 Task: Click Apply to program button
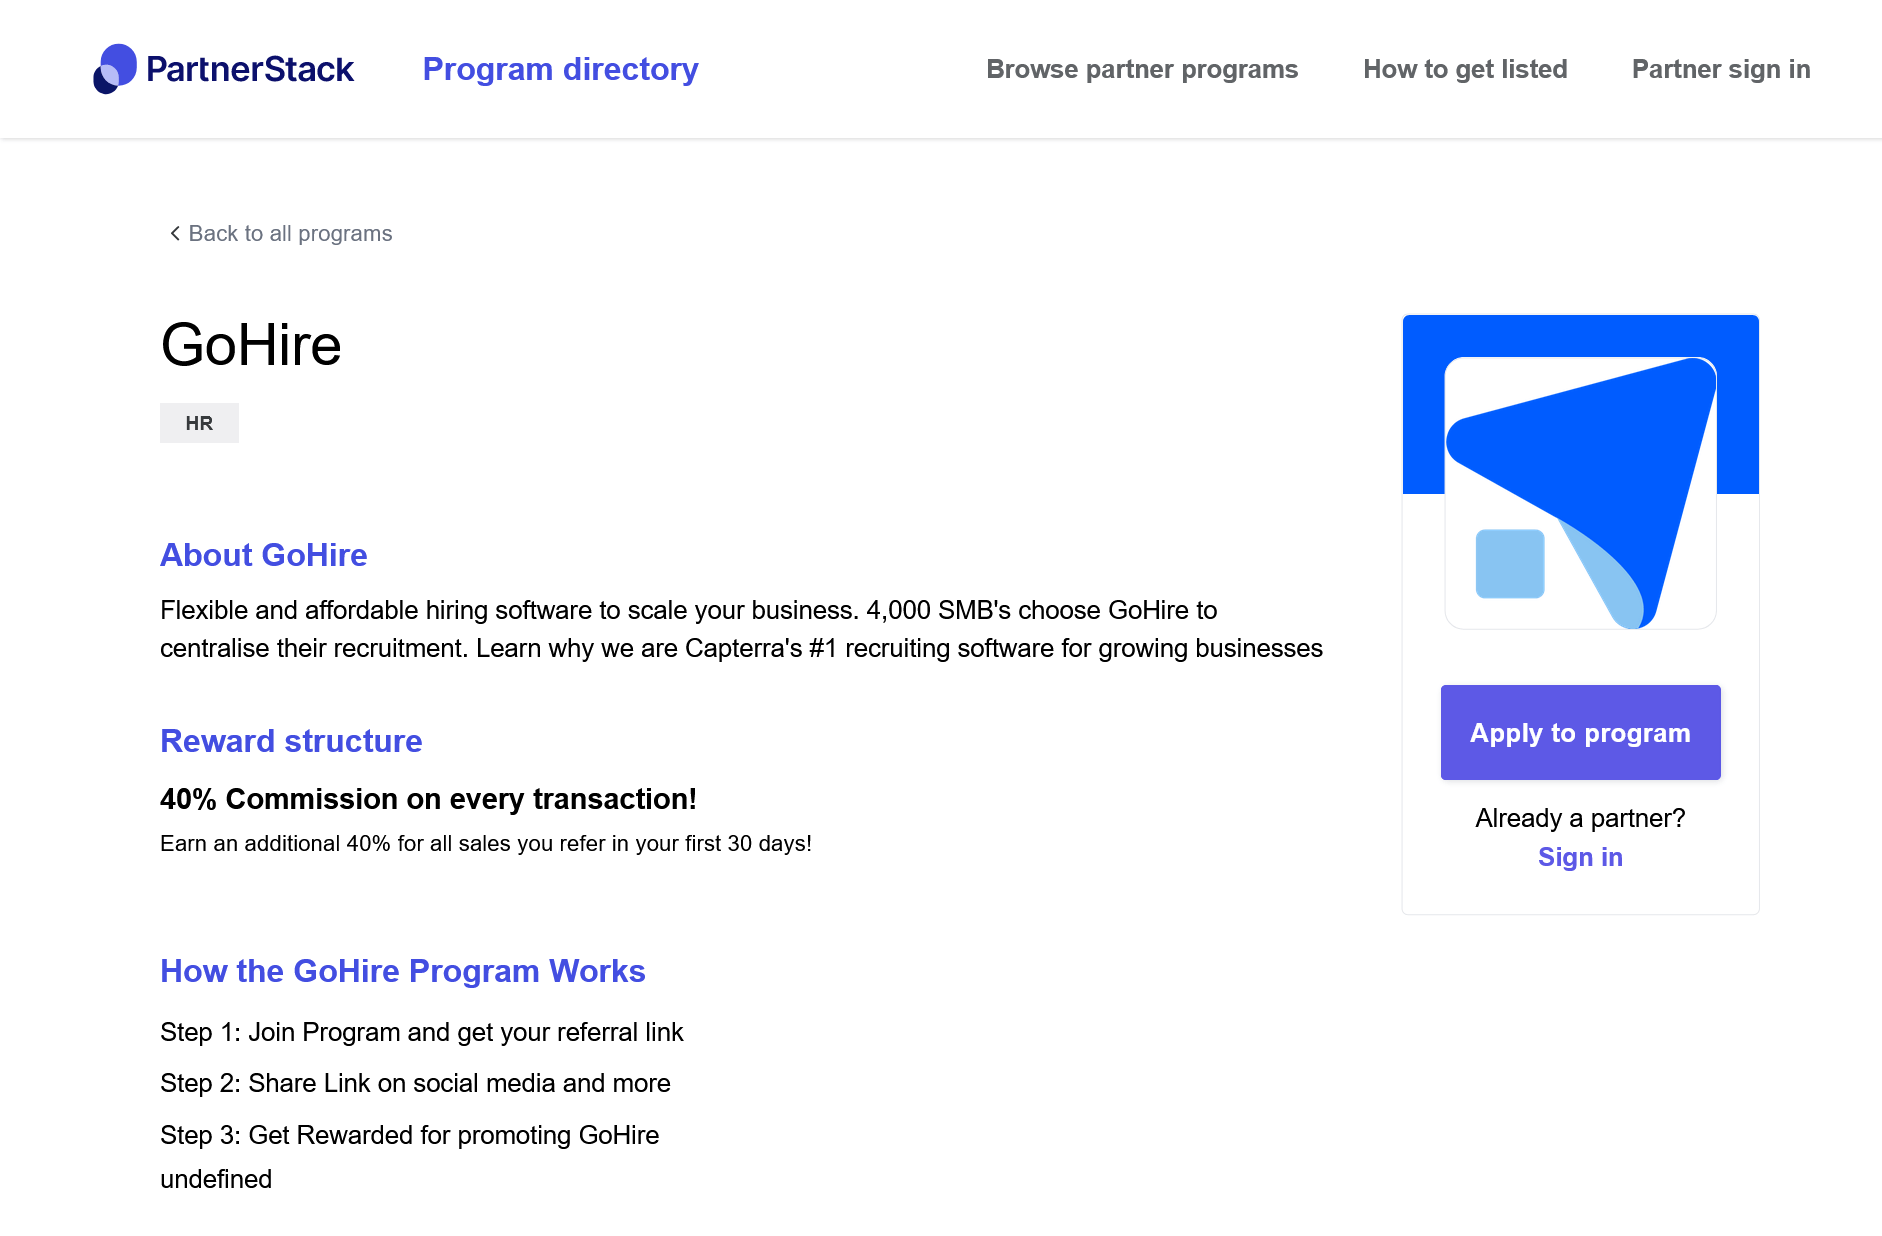(x=1580, y=732)
